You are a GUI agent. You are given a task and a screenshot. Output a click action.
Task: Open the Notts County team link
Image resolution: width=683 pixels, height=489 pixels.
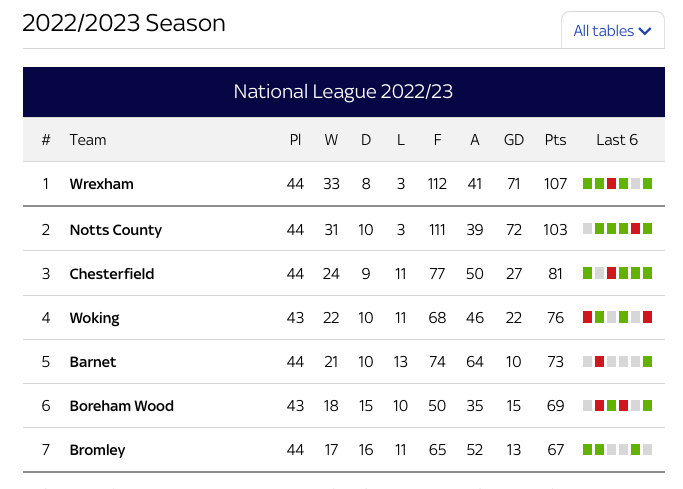click(x=116, y=229)
